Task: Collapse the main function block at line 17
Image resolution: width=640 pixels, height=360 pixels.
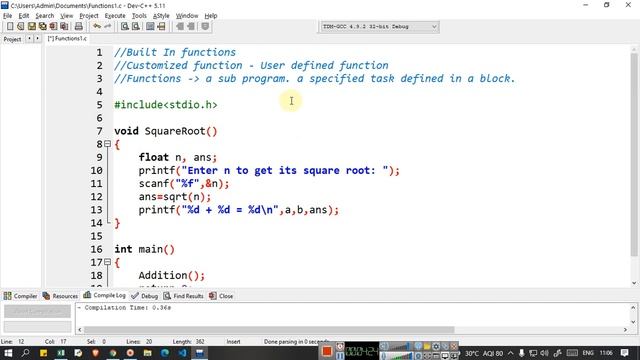Action: [x=107, y=262]
